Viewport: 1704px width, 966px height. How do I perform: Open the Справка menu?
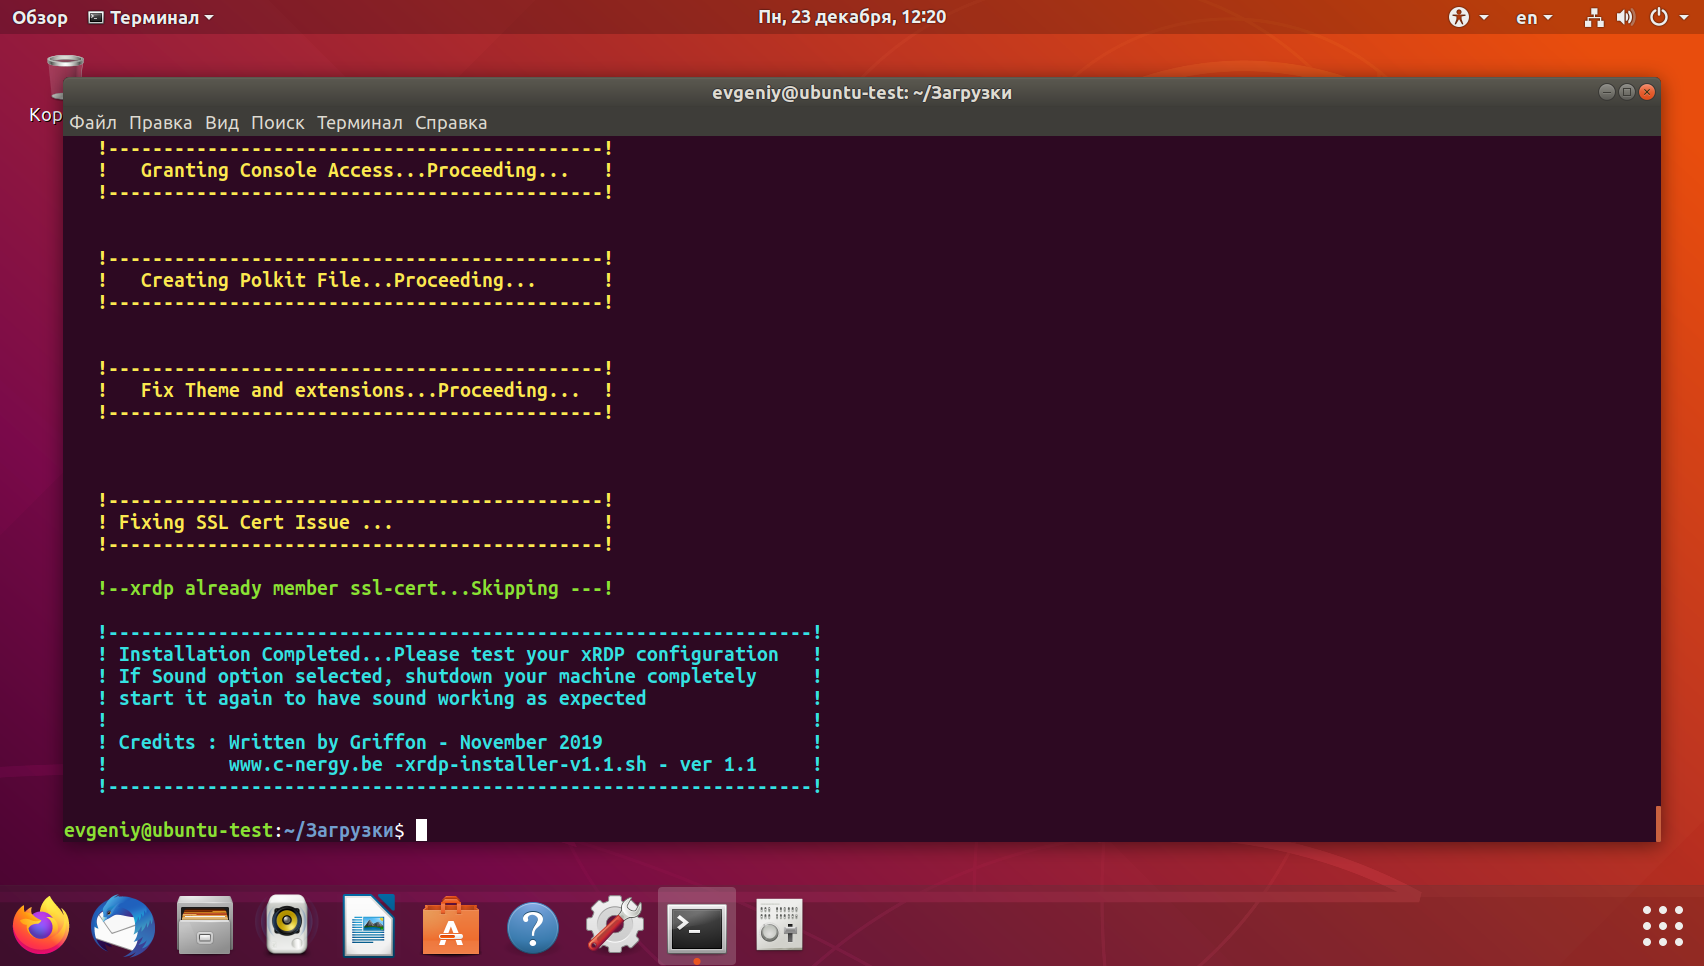click(451, 122)
